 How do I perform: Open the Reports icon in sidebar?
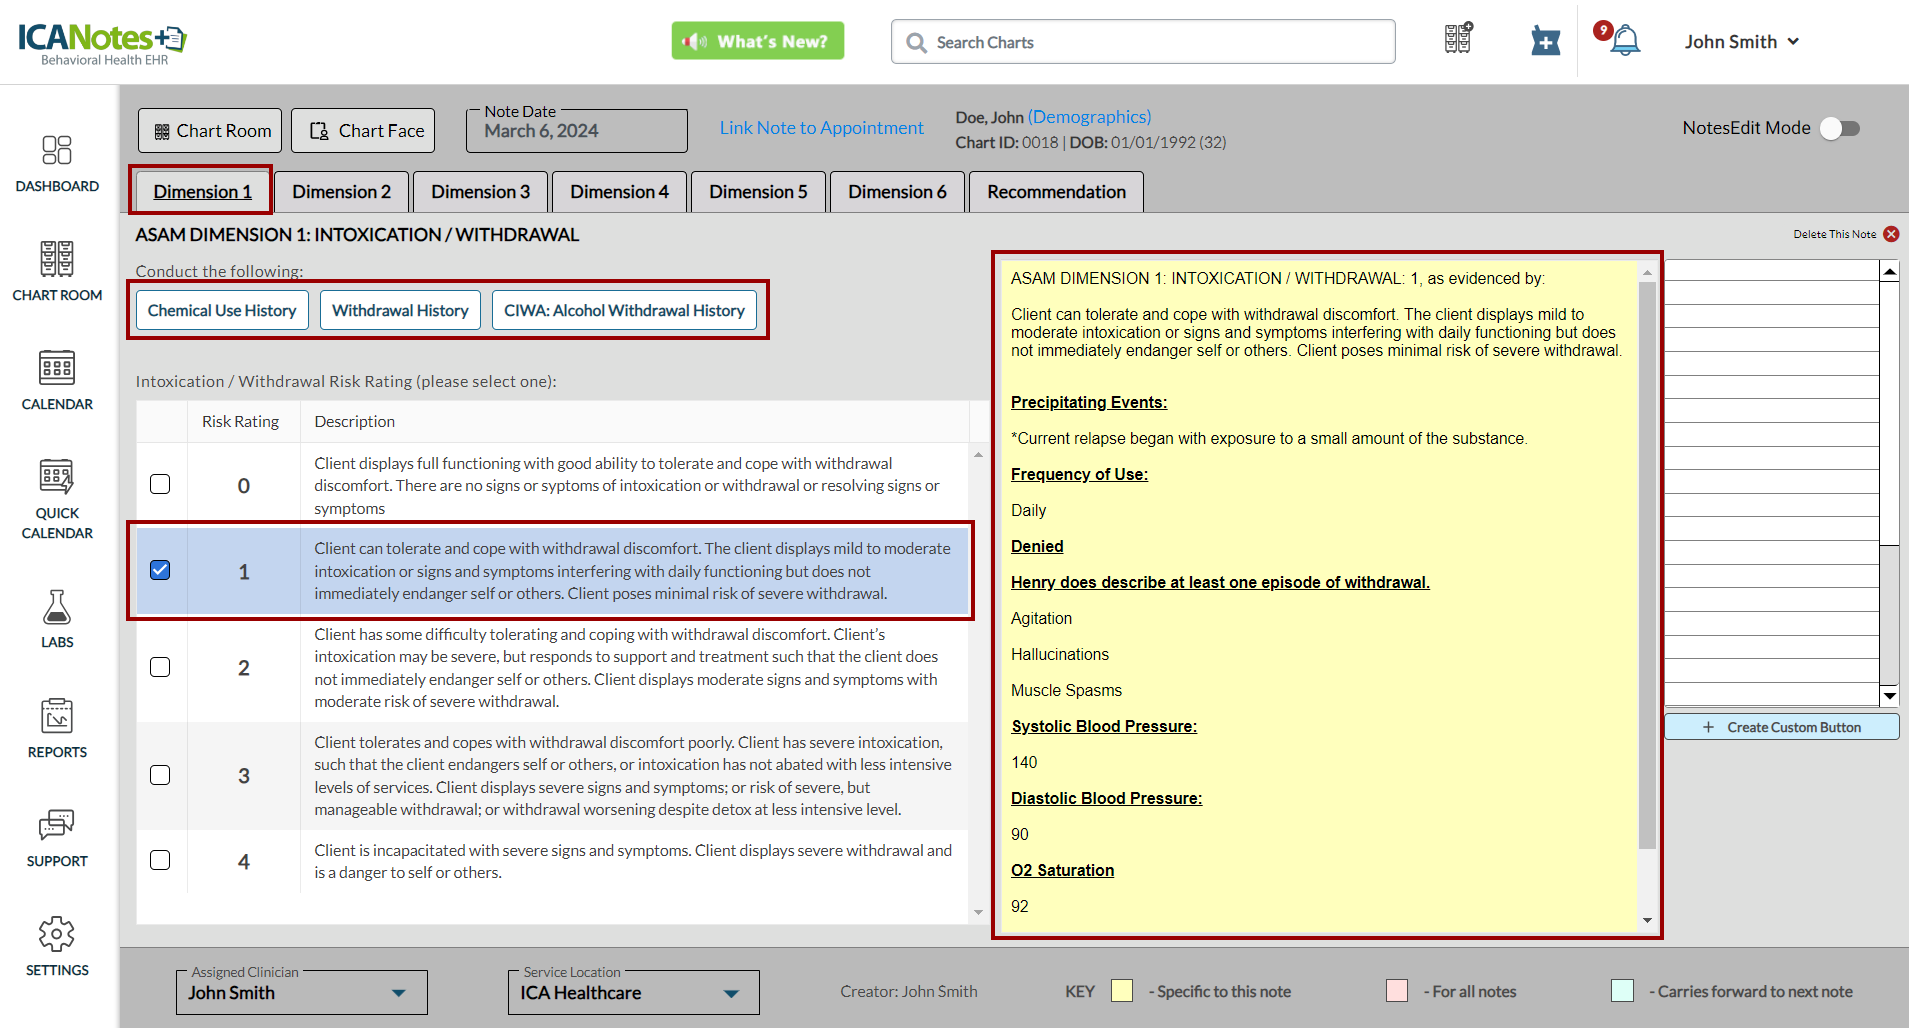tap(57, 716)
